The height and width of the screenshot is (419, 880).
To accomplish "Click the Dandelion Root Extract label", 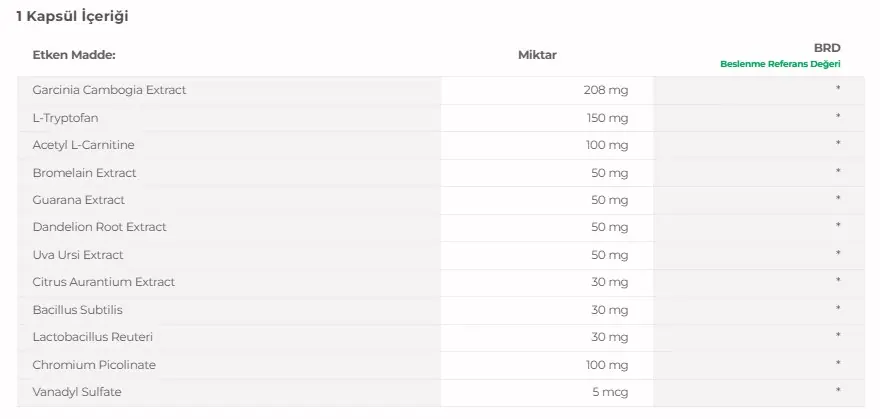I will tap(99, 227).
